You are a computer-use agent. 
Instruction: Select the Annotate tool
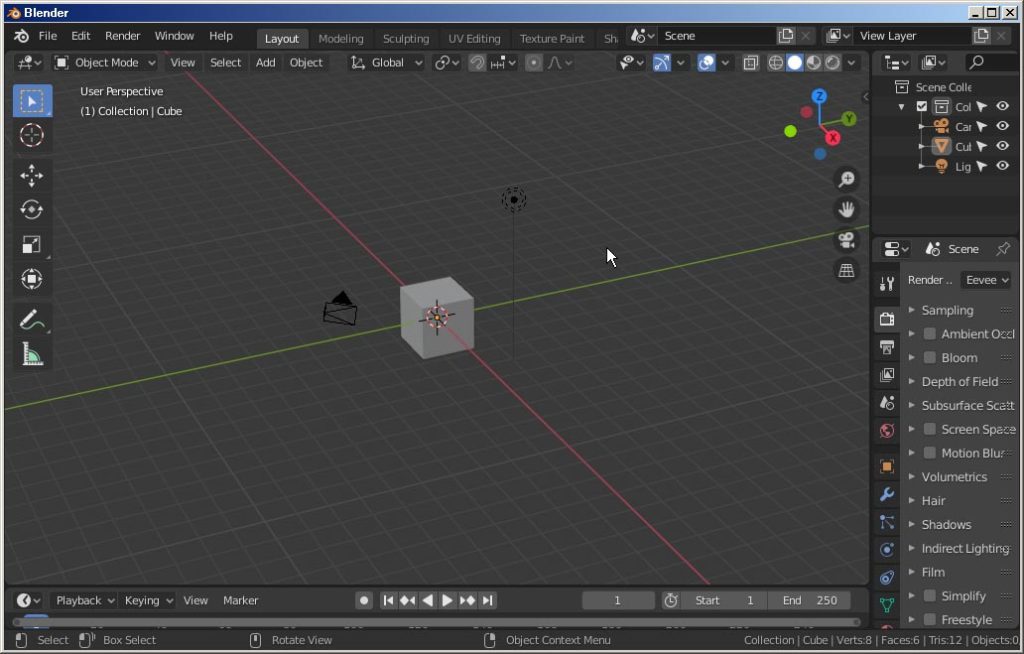coord(31,319)
